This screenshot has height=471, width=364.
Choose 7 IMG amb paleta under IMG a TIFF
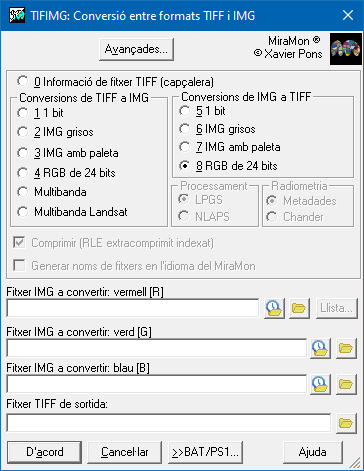pos(230,147)
